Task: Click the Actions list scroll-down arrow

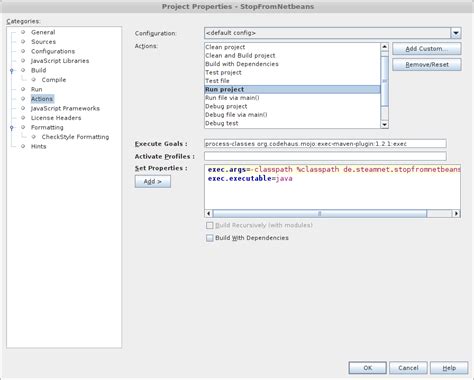Action: coord(384,124)
